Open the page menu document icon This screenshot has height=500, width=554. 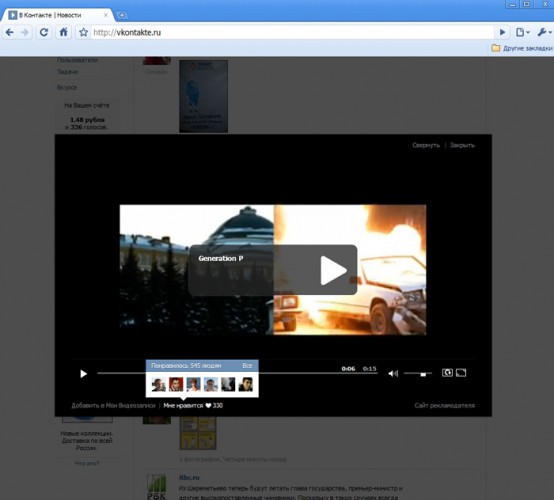click(523, 33)
